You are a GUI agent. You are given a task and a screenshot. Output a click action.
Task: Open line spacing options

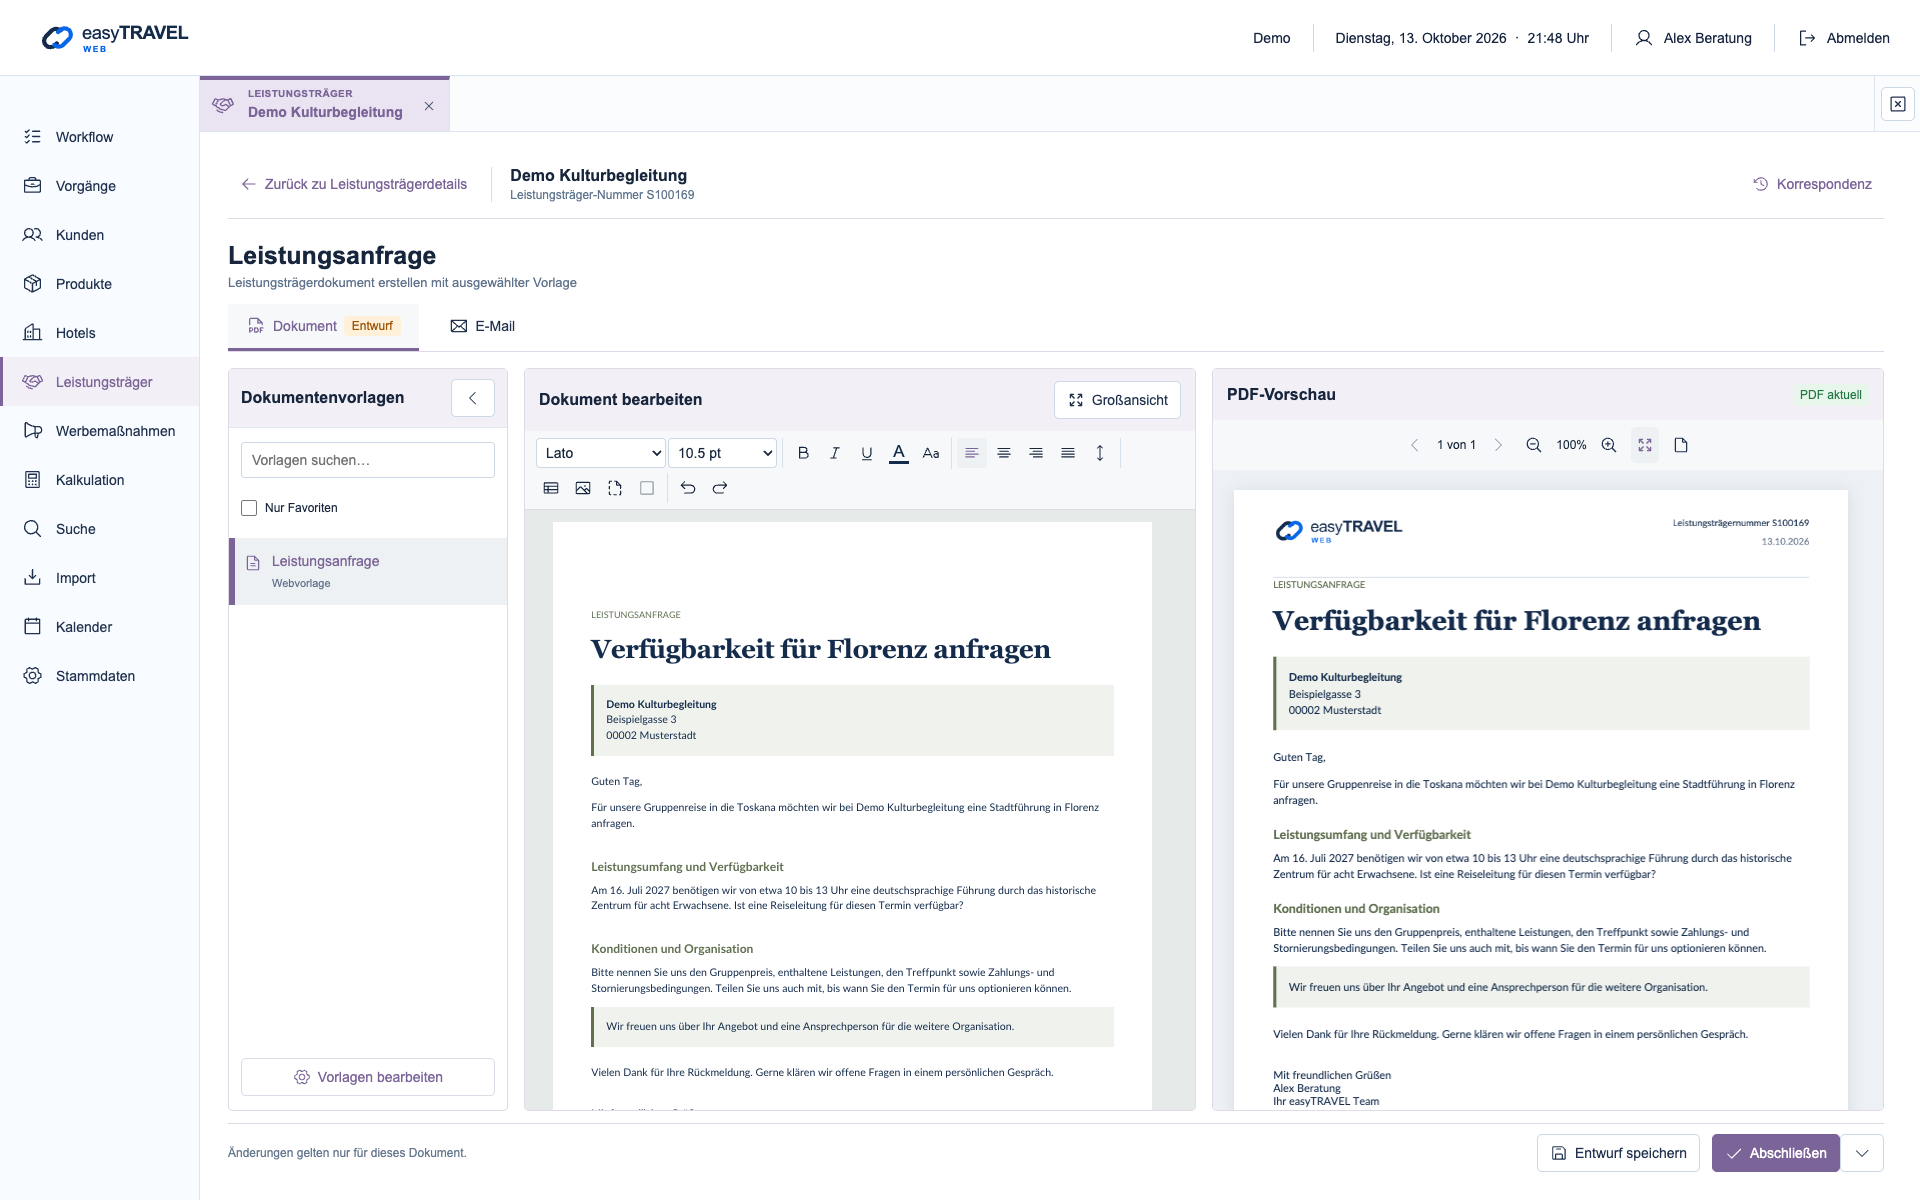(1100, 453)
